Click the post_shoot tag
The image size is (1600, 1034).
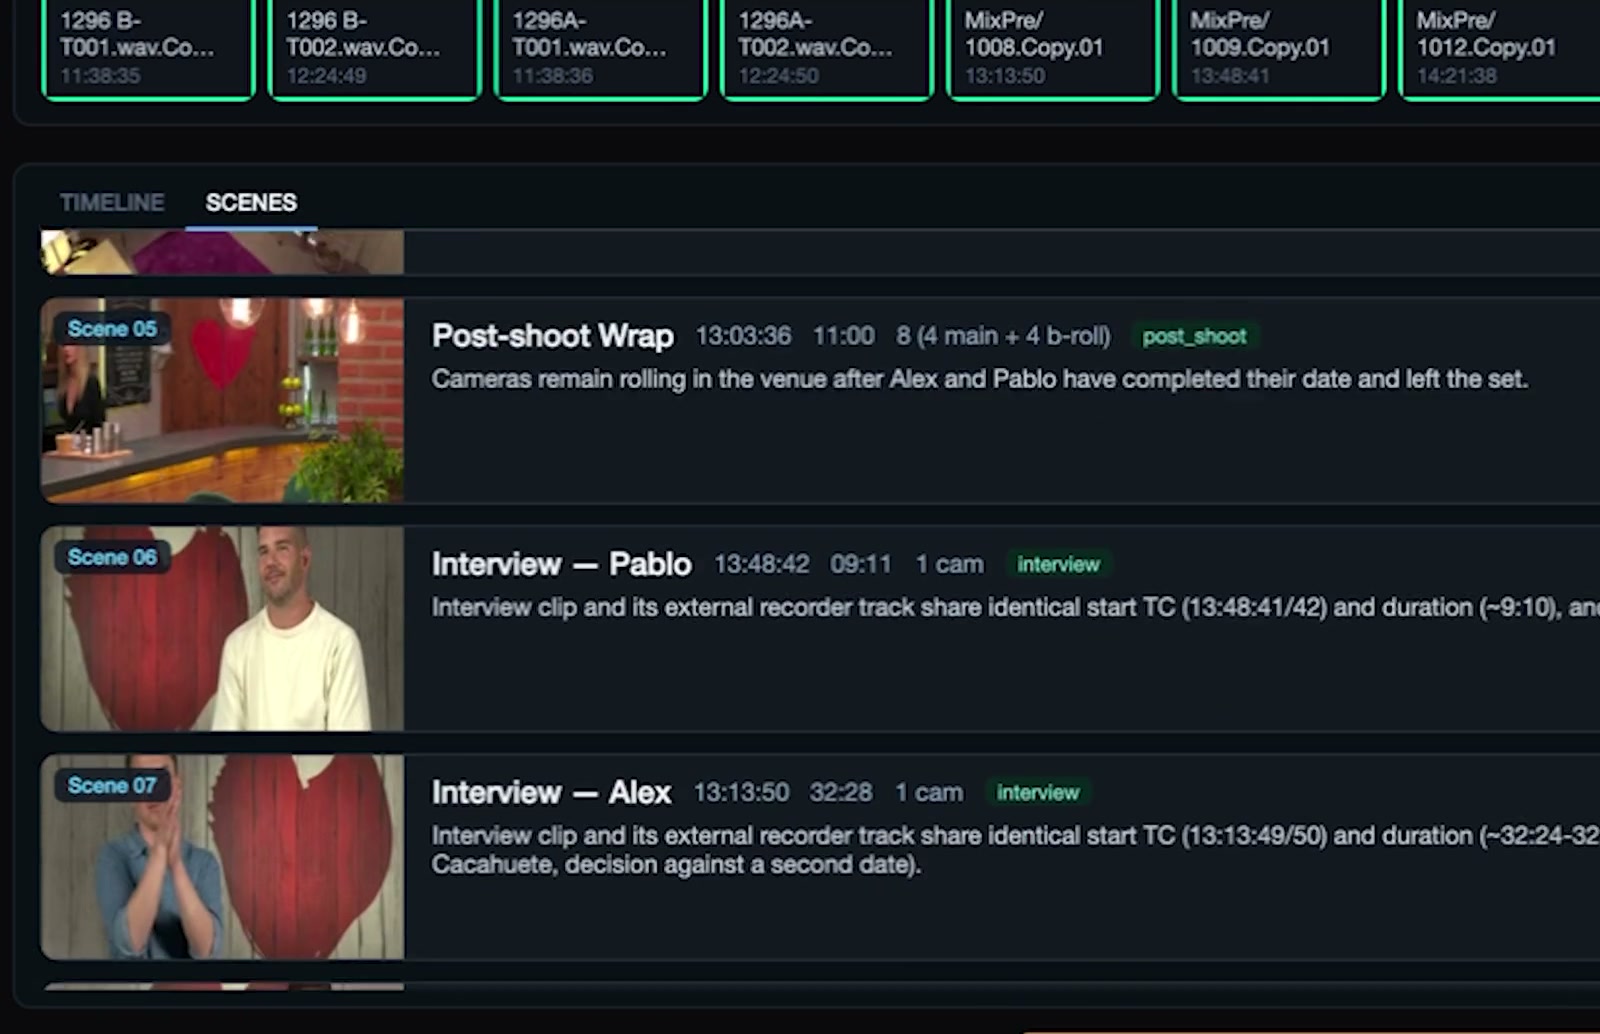click(1195, 336)
